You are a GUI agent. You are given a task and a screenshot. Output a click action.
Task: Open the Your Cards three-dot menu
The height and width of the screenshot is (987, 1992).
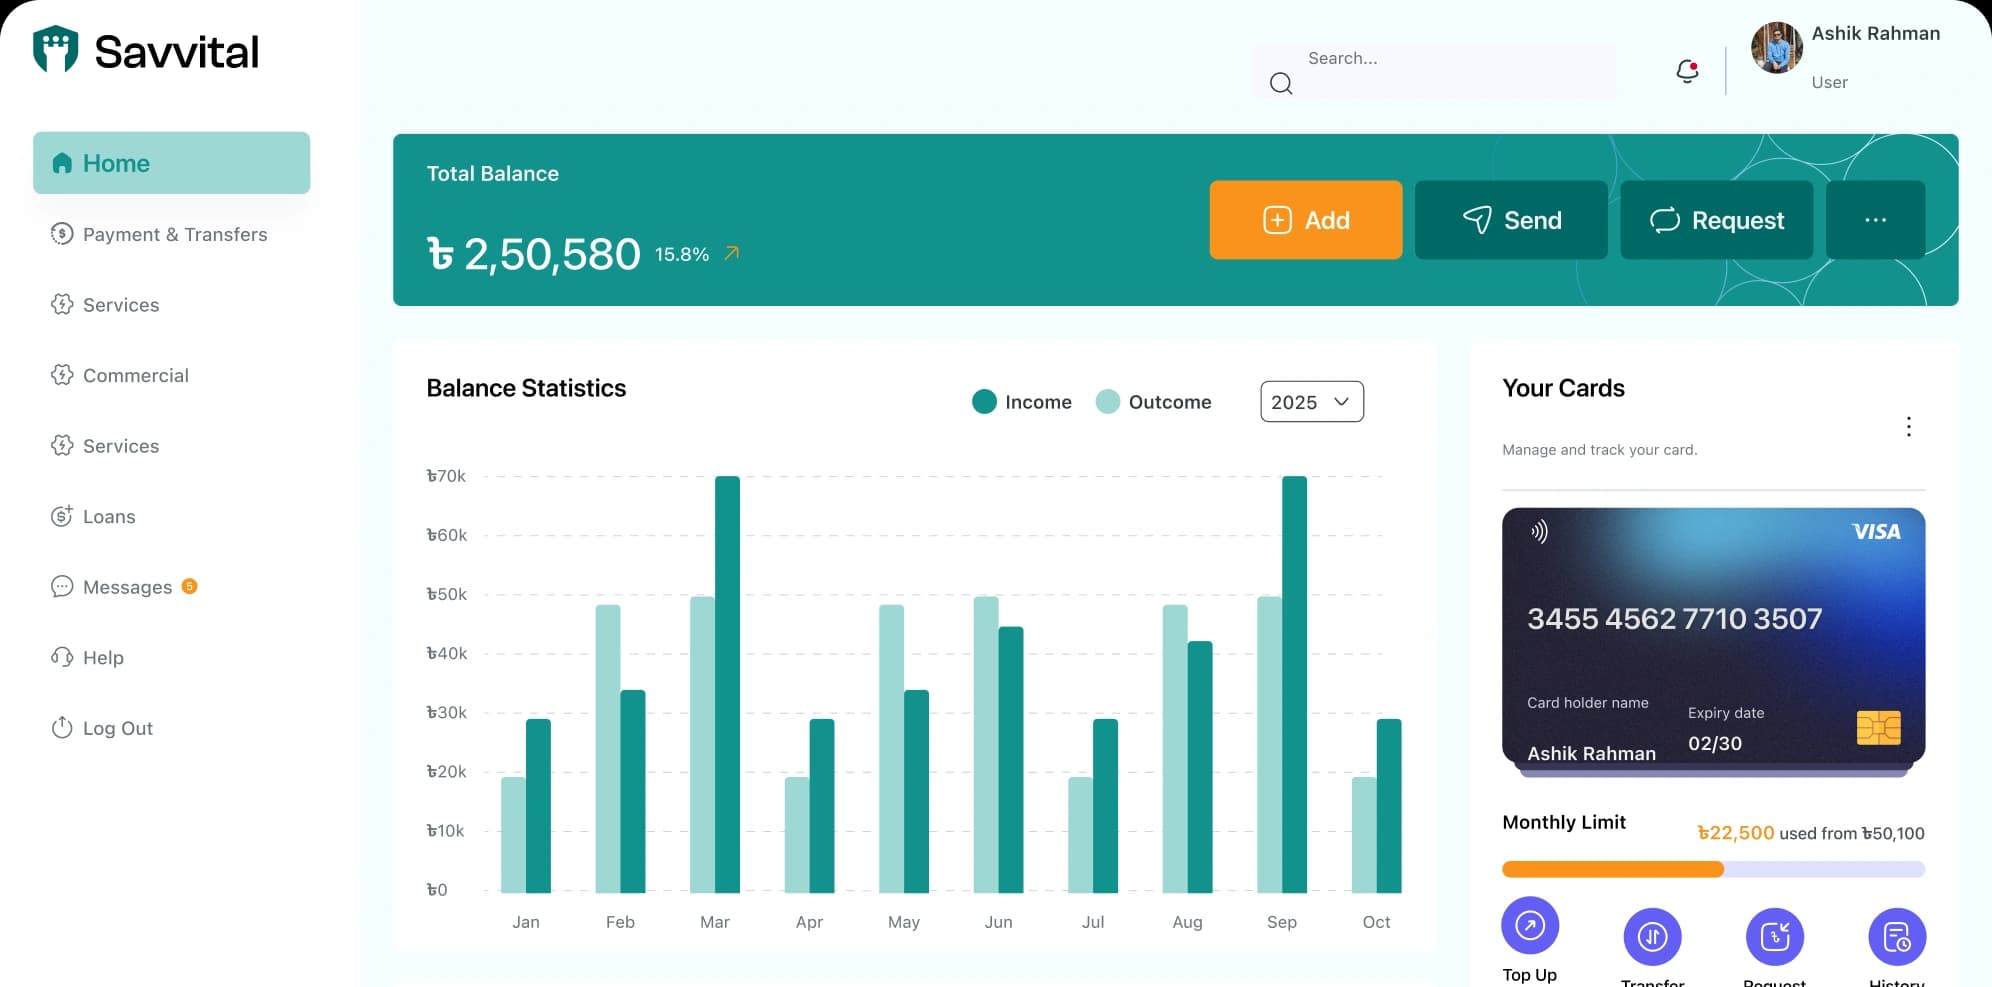pyautogui.click(x=1908, y=427)
